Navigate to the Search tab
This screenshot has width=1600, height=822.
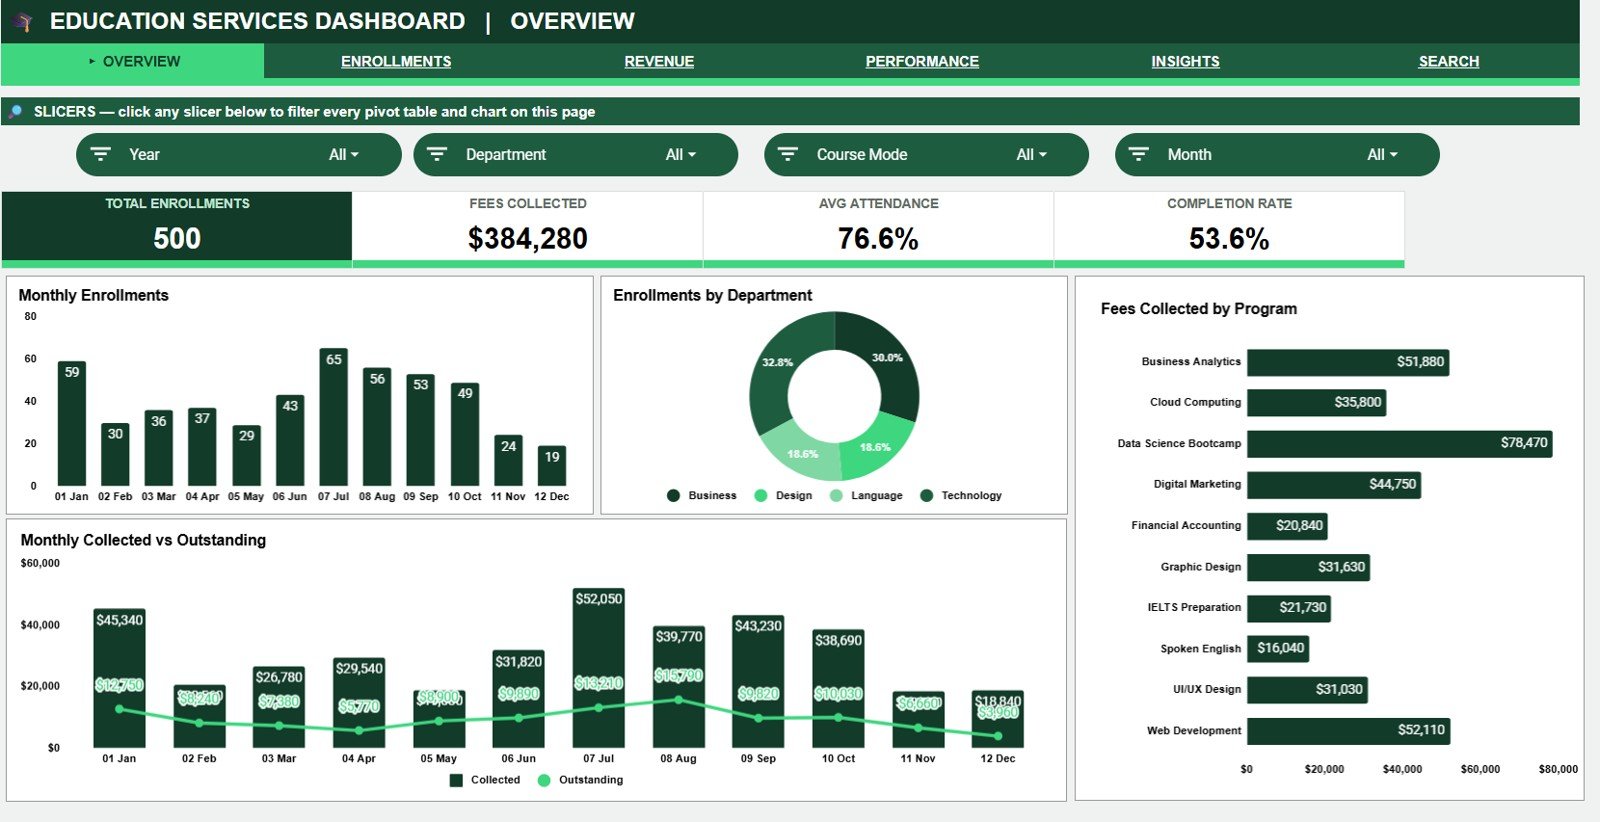click(x=1448, y=61)
